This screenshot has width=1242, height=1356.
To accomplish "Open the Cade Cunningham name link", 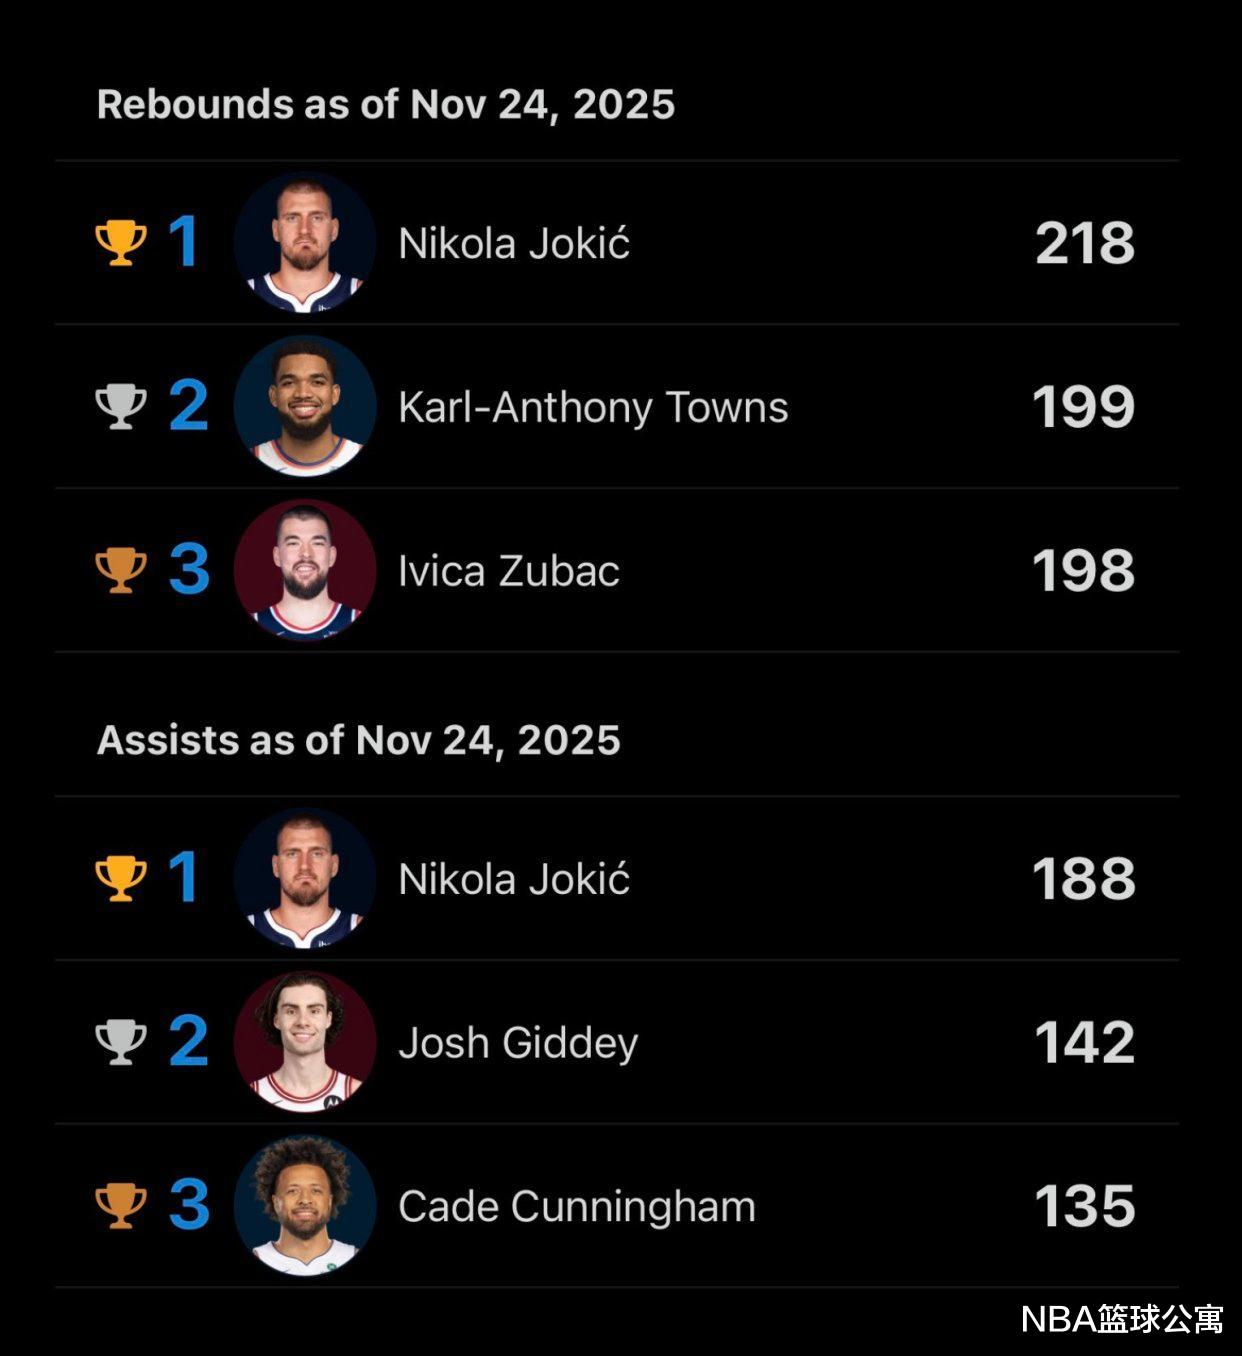I will [576, 1206].
